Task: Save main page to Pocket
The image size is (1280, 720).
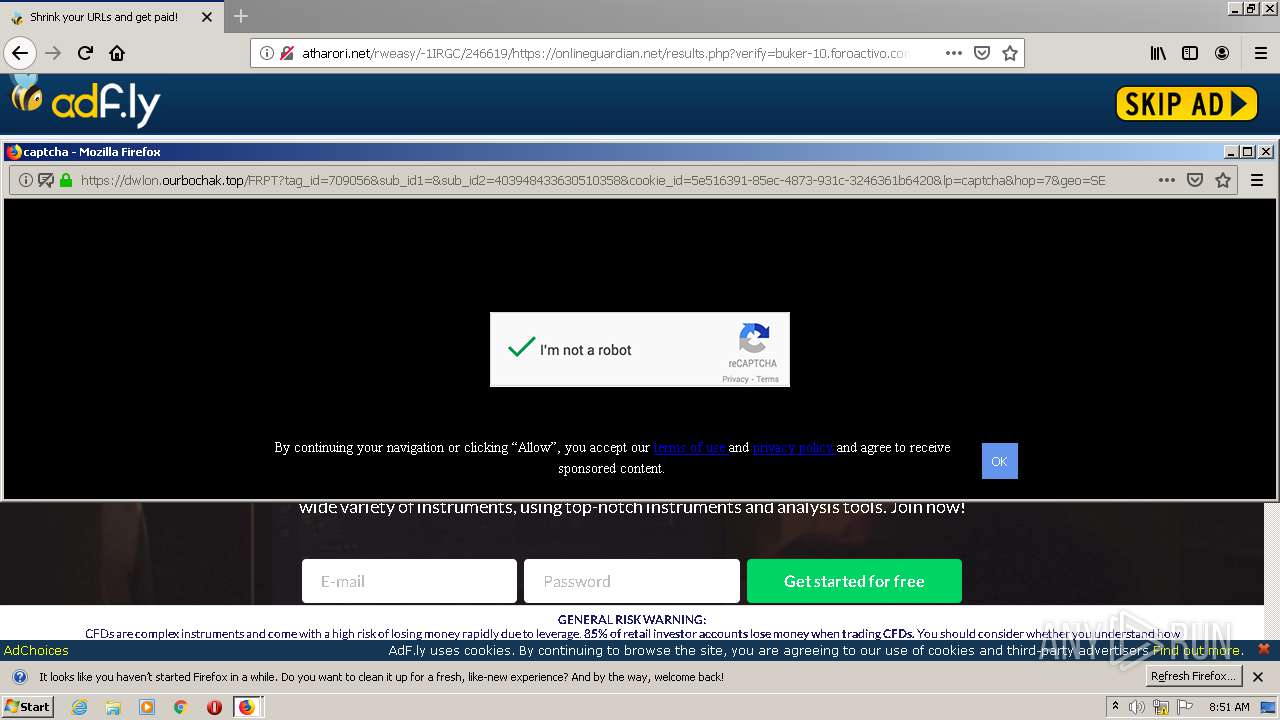Action: (982, 53)
